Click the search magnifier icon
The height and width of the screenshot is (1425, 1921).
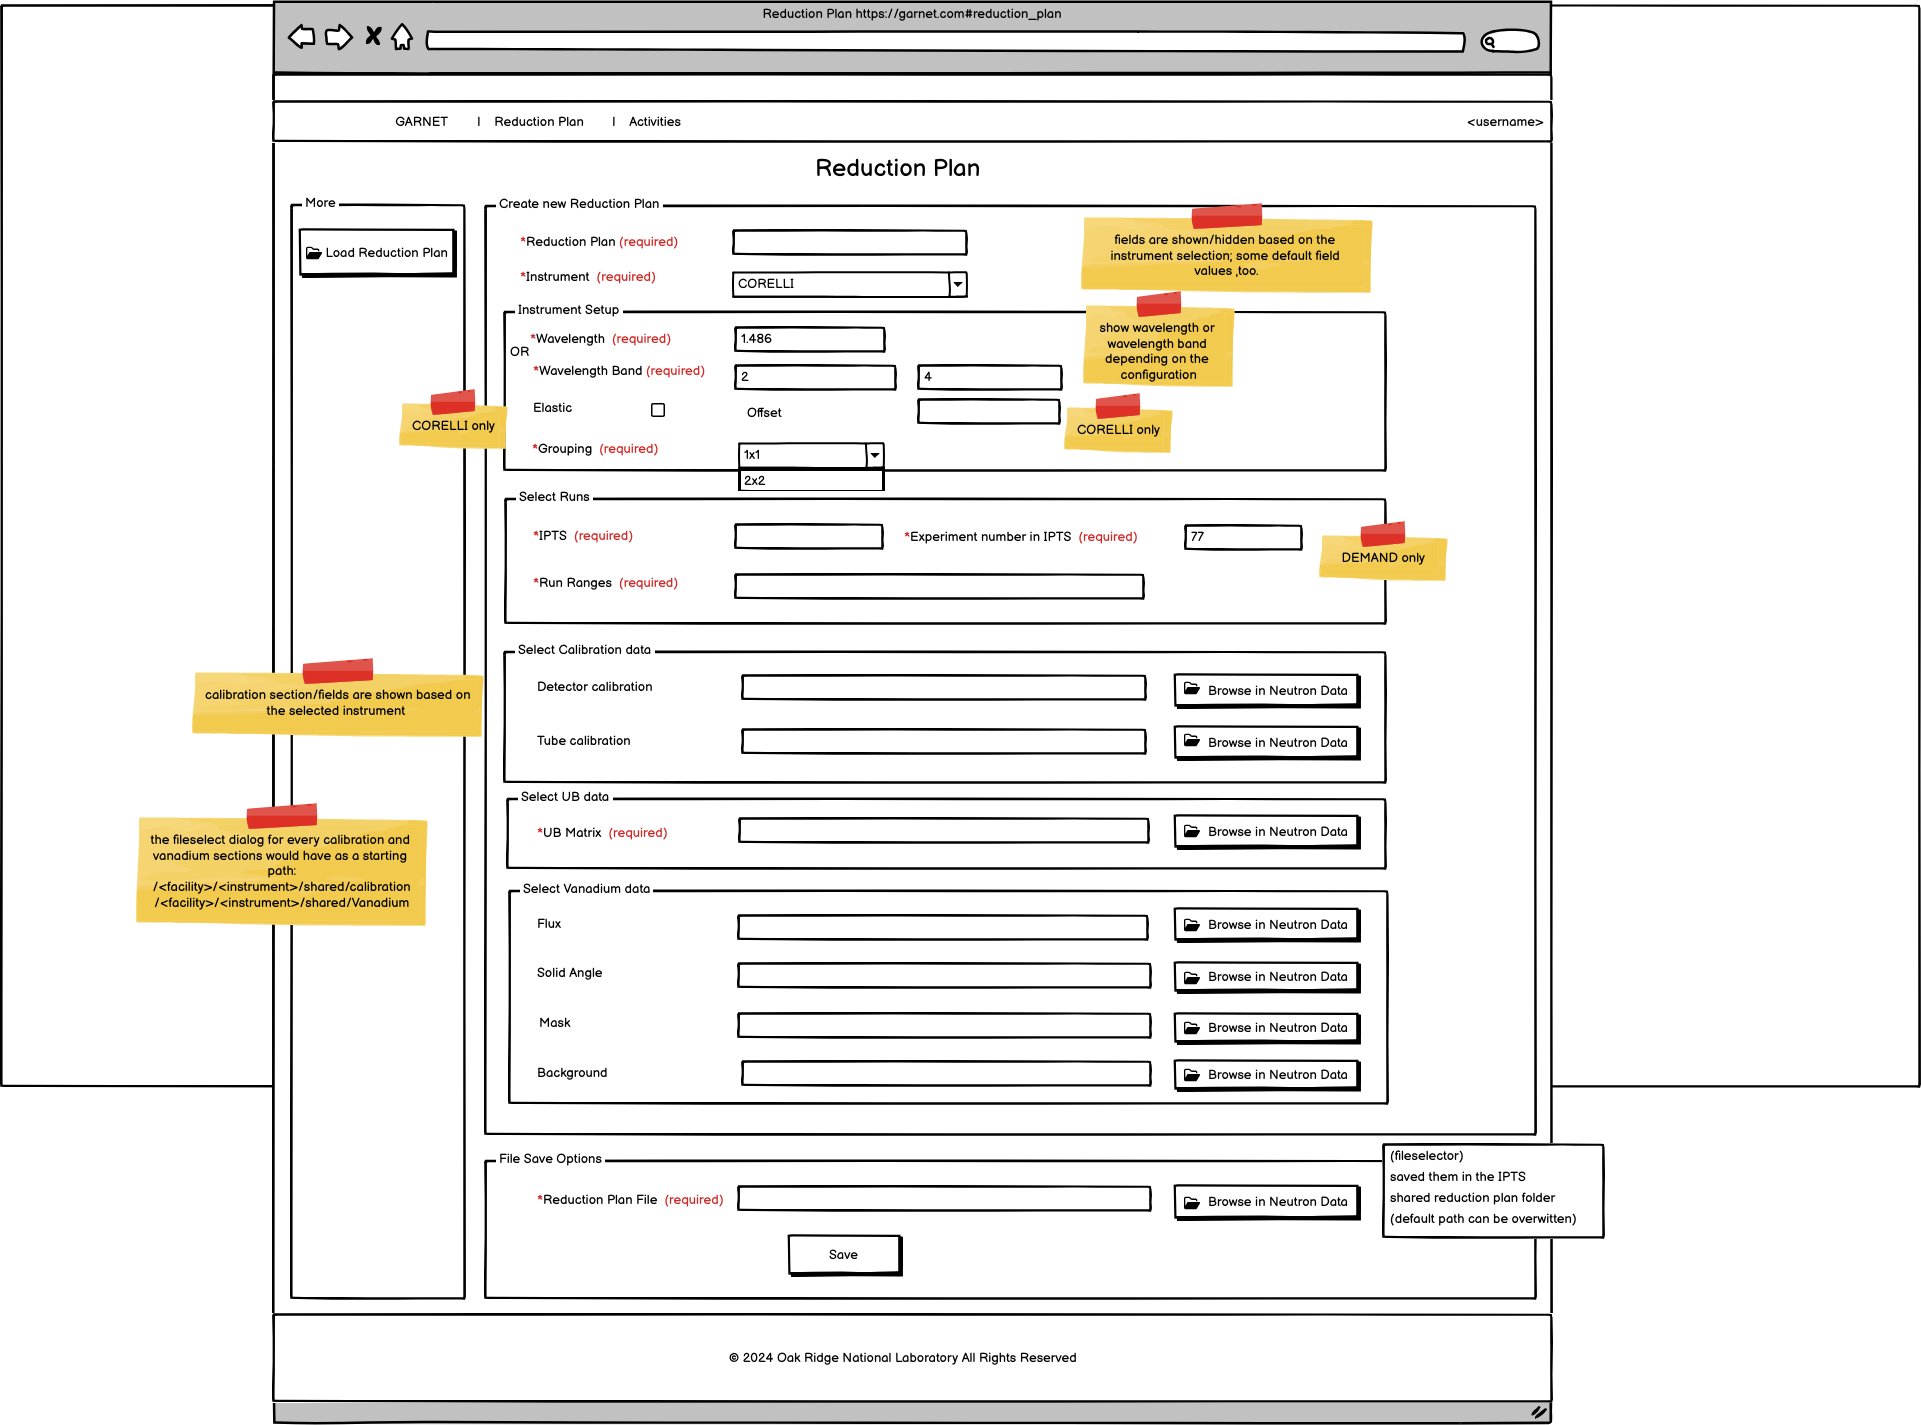pos(1491,42)
